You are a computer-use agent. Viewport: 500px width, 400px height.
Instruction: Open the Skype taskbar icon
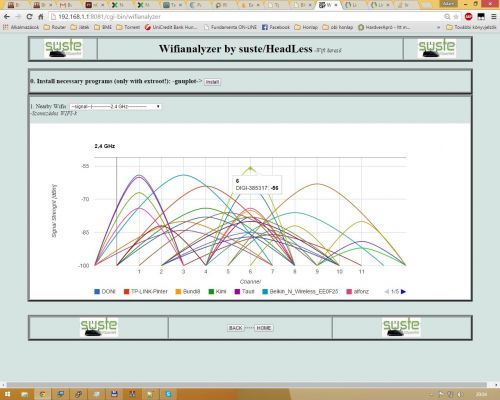pos(168,394)
